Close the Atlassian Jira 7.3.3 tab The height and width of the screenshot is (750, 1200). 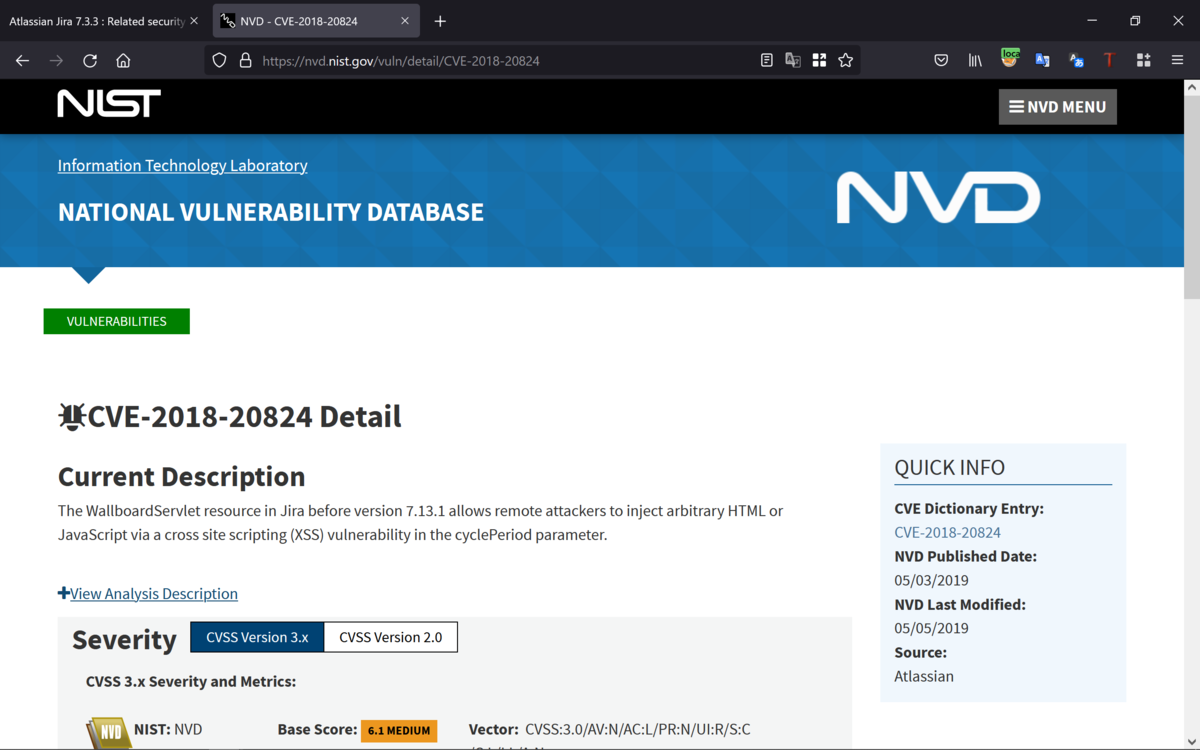click(x=194, y=21)
